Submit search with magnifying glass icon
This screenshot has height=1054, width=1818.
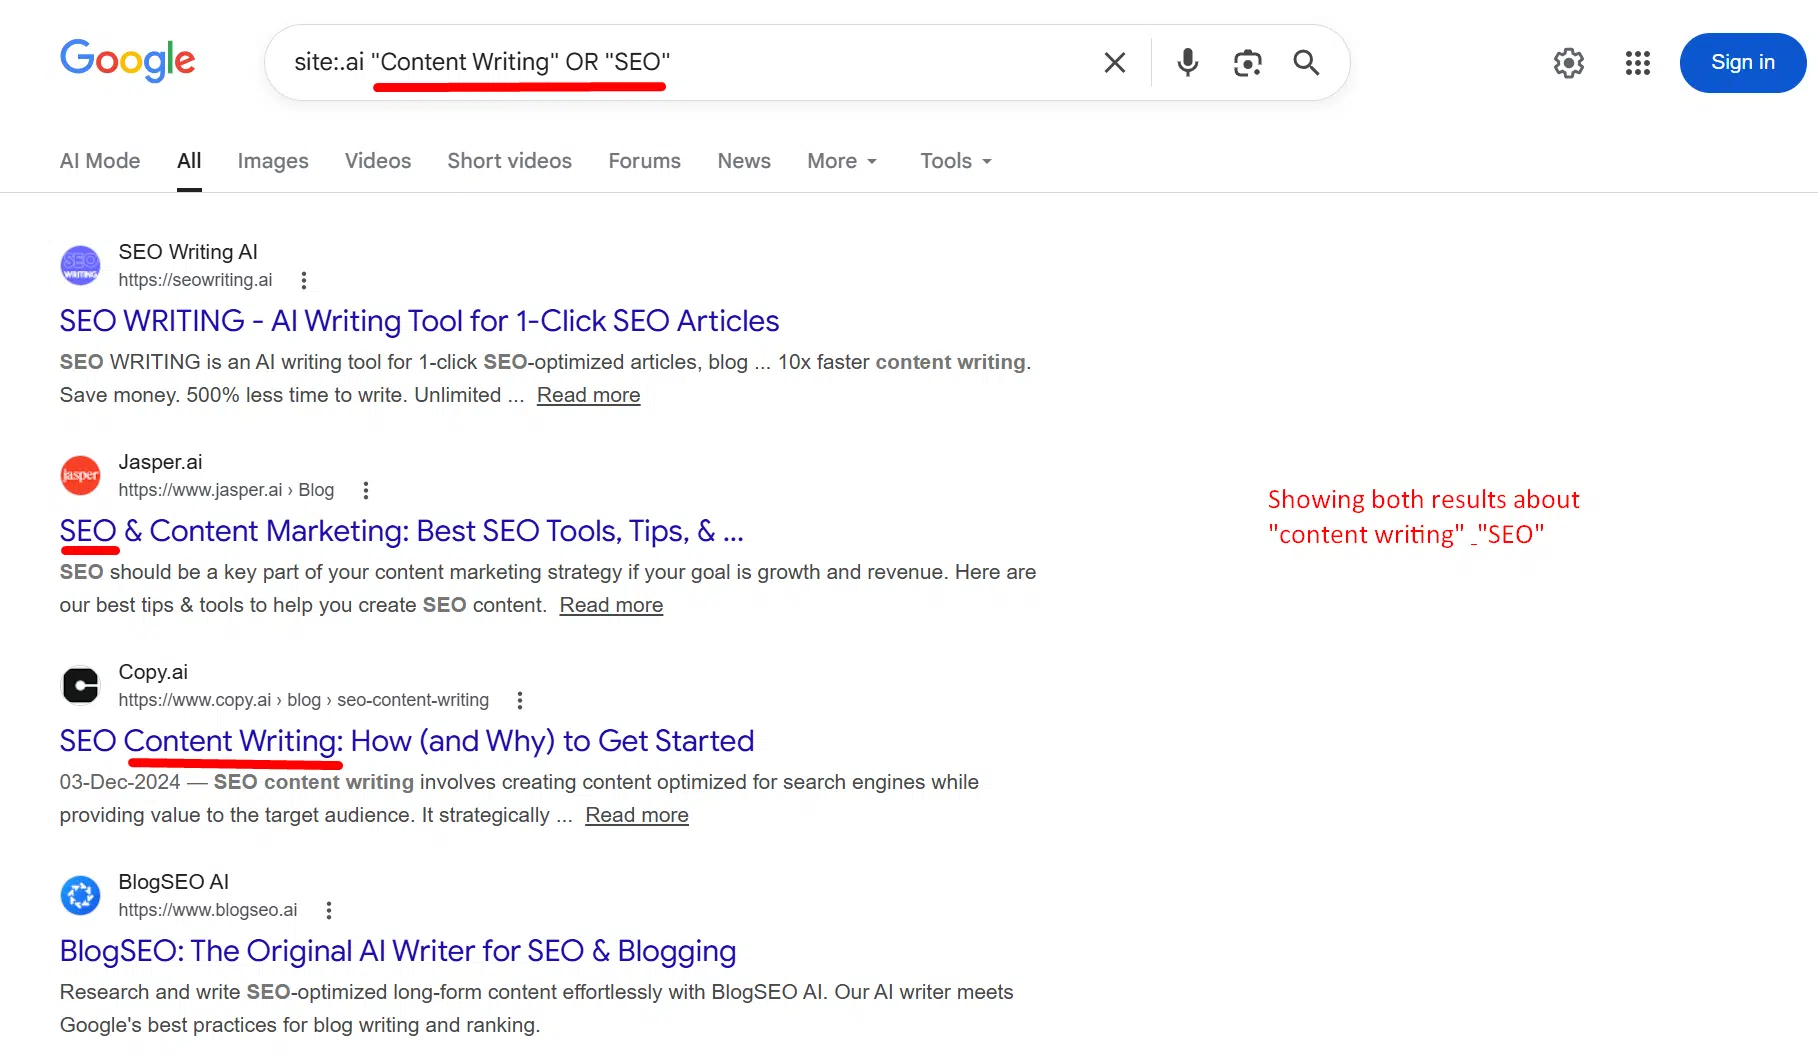coord(1306,63)
